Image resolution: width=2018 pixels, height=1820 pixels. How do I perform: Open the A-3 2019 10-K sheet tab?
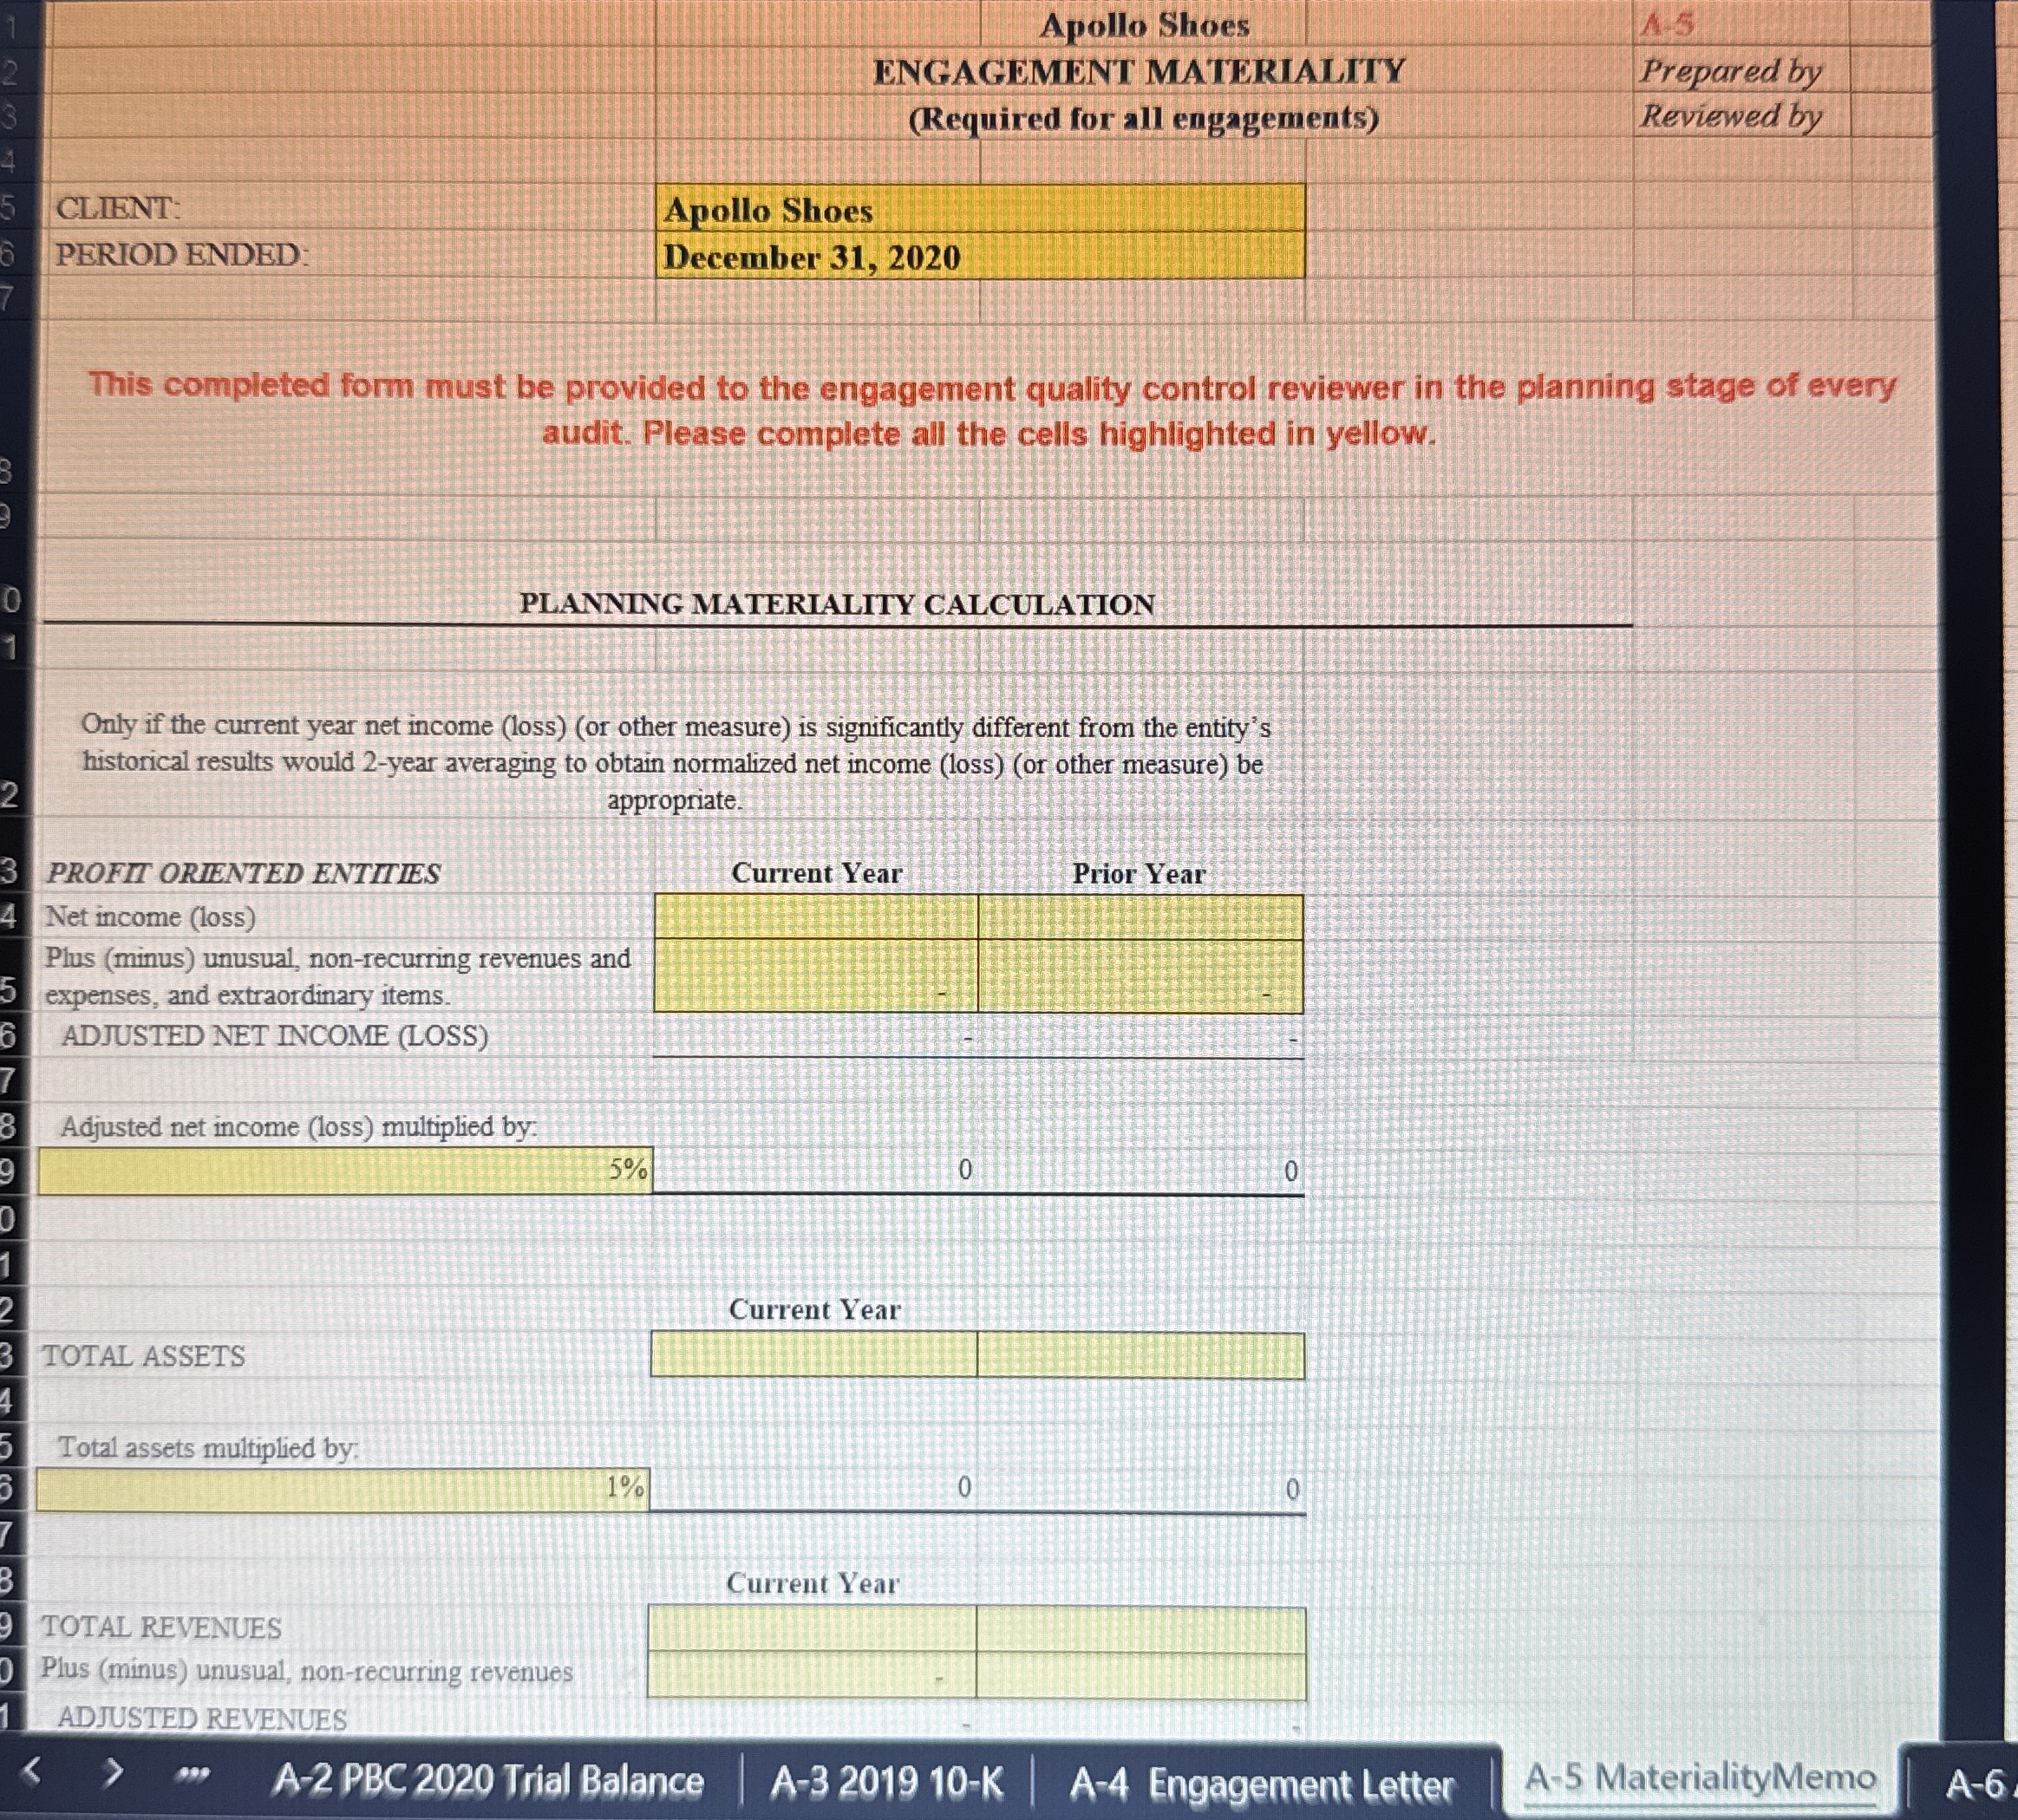click(x=886, y=1782)
